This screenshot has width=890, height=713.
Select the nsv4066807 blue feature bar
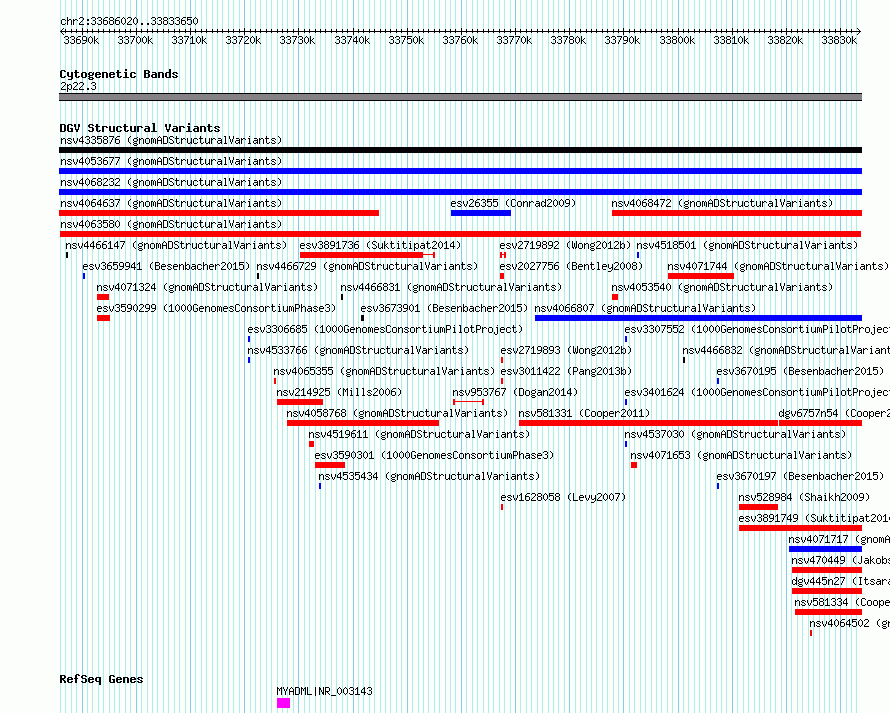[698, 318]
